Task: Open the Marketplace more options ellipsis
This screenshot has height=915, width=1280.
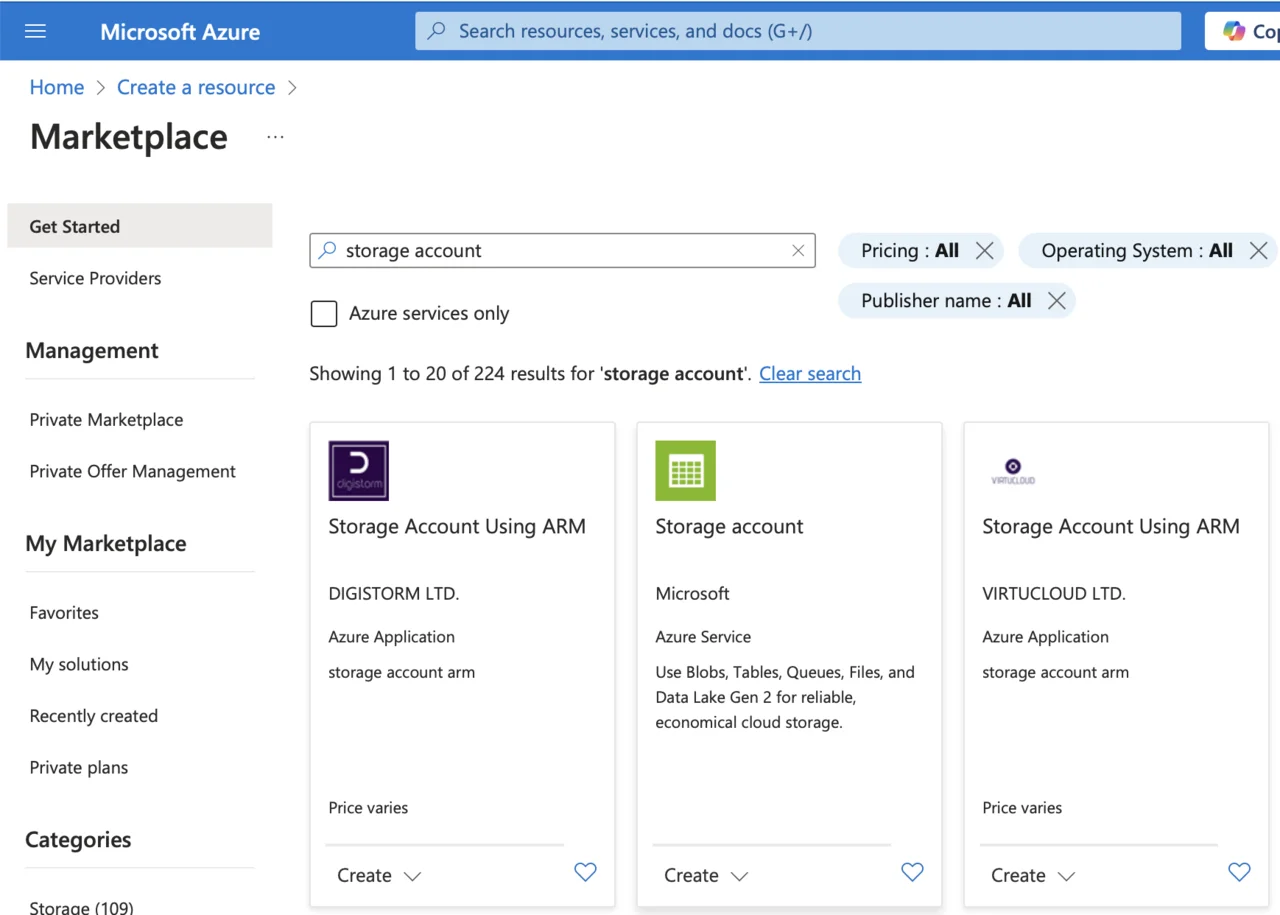Action: pos(275,137)
